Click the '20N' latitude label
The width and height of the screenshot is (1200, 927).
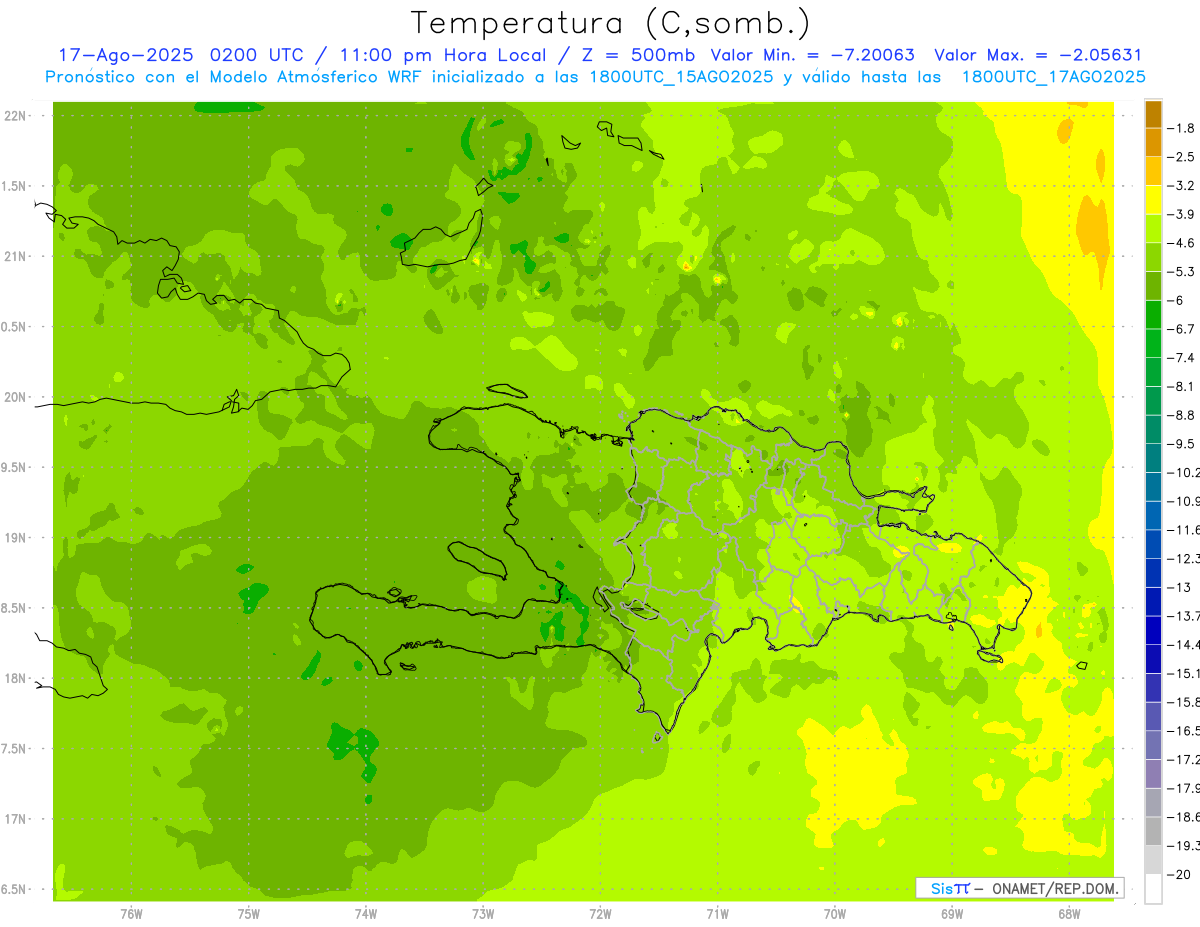click(16, 397)
